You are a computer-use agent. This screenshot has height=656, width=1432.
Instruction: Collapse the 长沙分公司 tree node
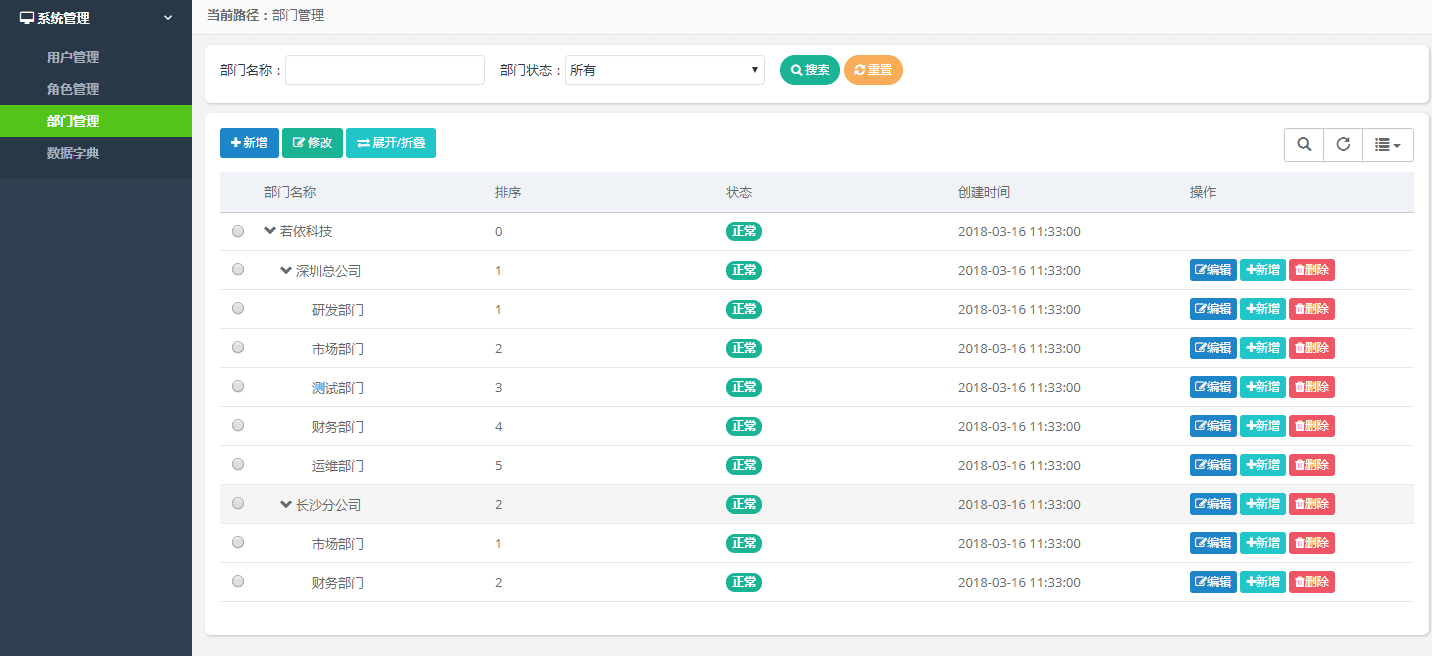tap(286, 504)
